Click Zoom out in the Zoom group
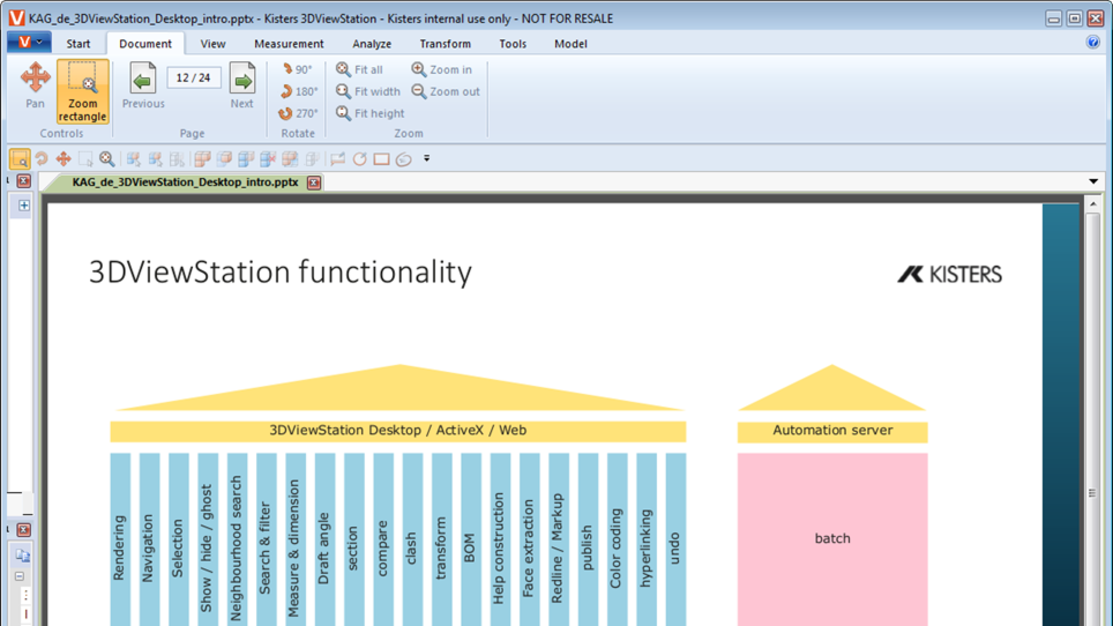1113x626 pixels. pos(446,91)
